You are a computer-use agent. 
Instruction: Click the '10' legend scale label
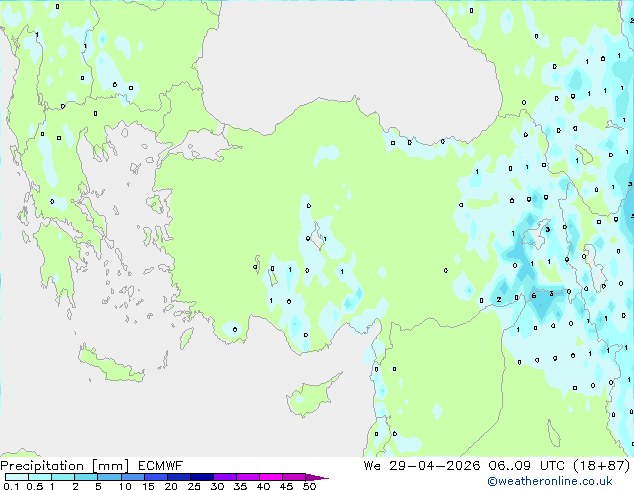click(x=125, y=486)
